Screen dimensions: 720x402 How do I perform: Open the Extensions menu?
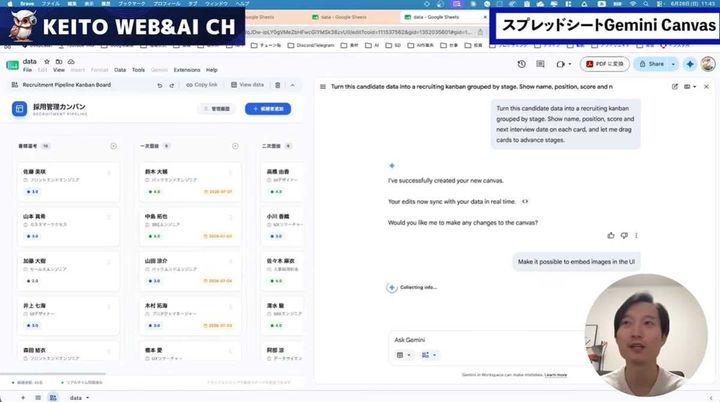(x=187, y=70)
